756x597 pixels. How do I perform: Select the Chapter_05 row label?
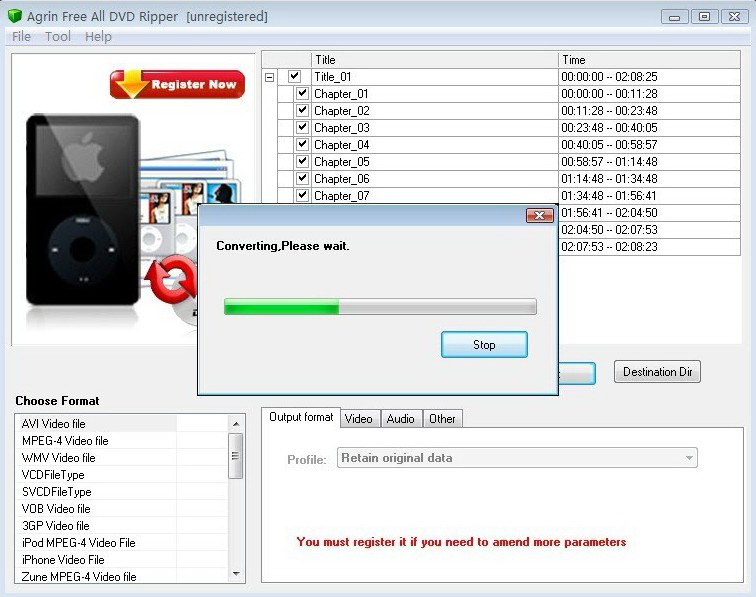click(341, 162)
